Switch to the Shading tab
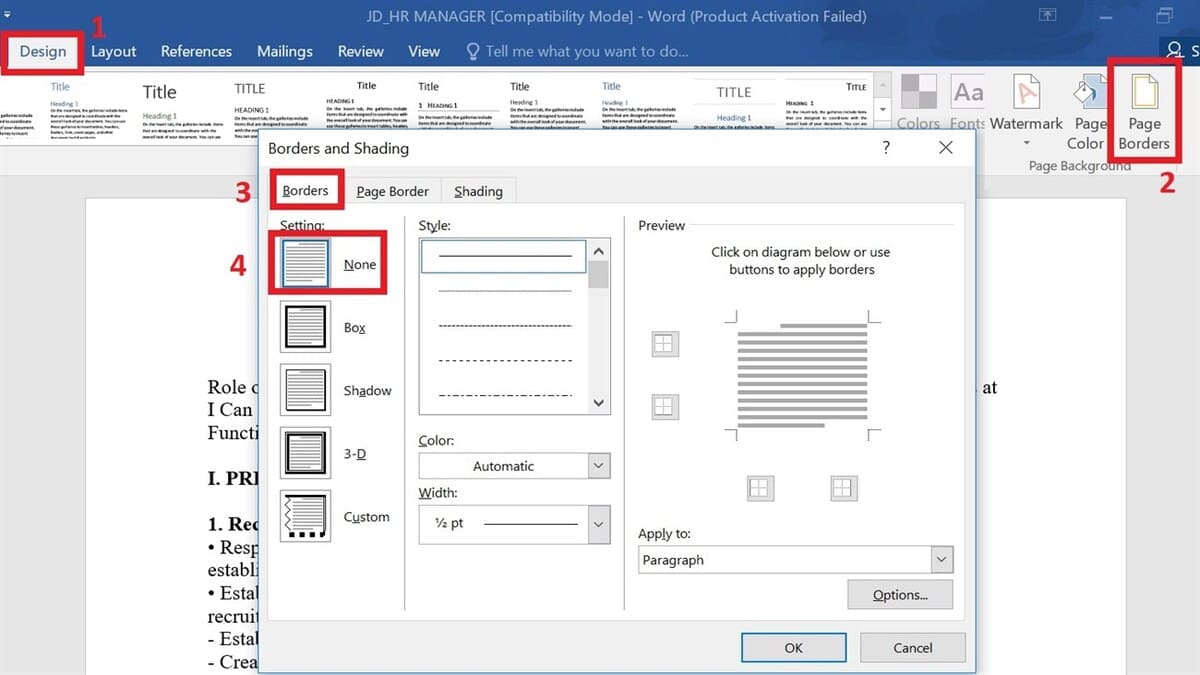 pyautogui.click(x=478, y=191)
